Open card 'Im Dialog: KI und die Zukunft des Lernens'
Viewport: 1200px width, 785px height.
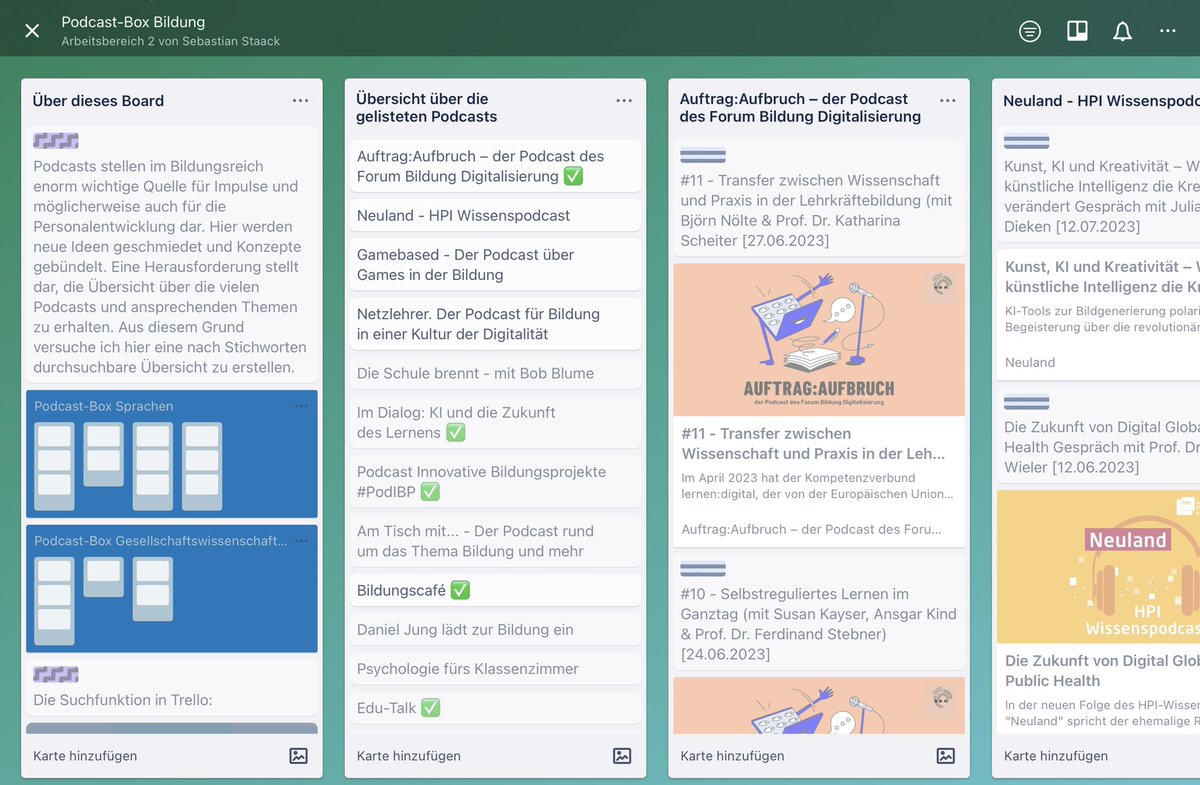coord(495,422)
